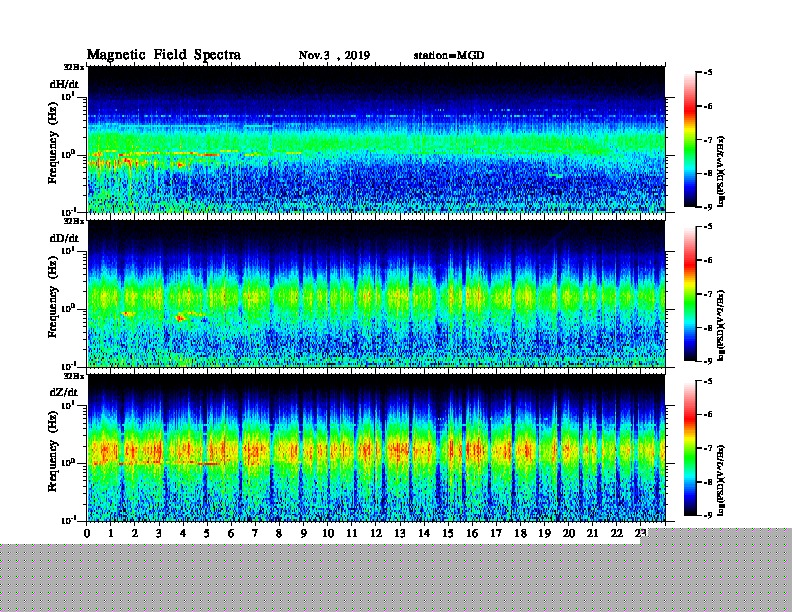This screenshot has height=612, width=792.
Task: Click hour tick label 19 on time axis
Action: pos(544,533)
